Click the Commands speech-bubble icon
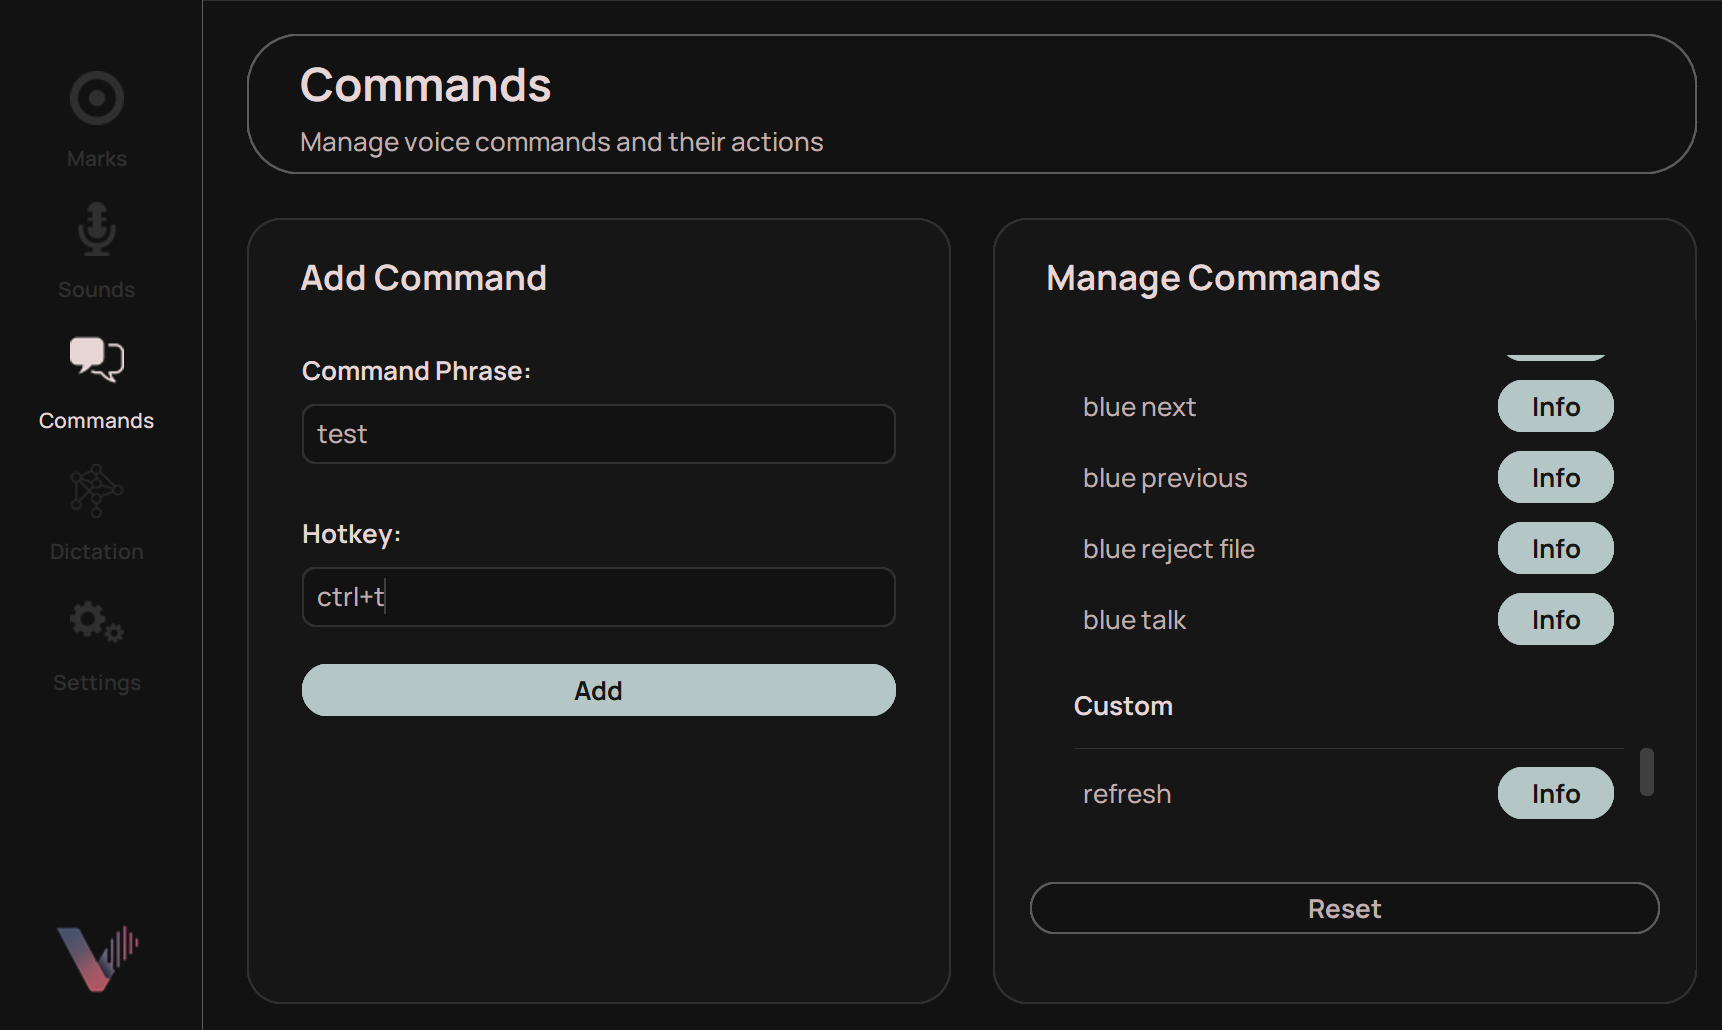Image resolution: width=1722 pixels, height=1030 pixels. (x=96, y=360)
